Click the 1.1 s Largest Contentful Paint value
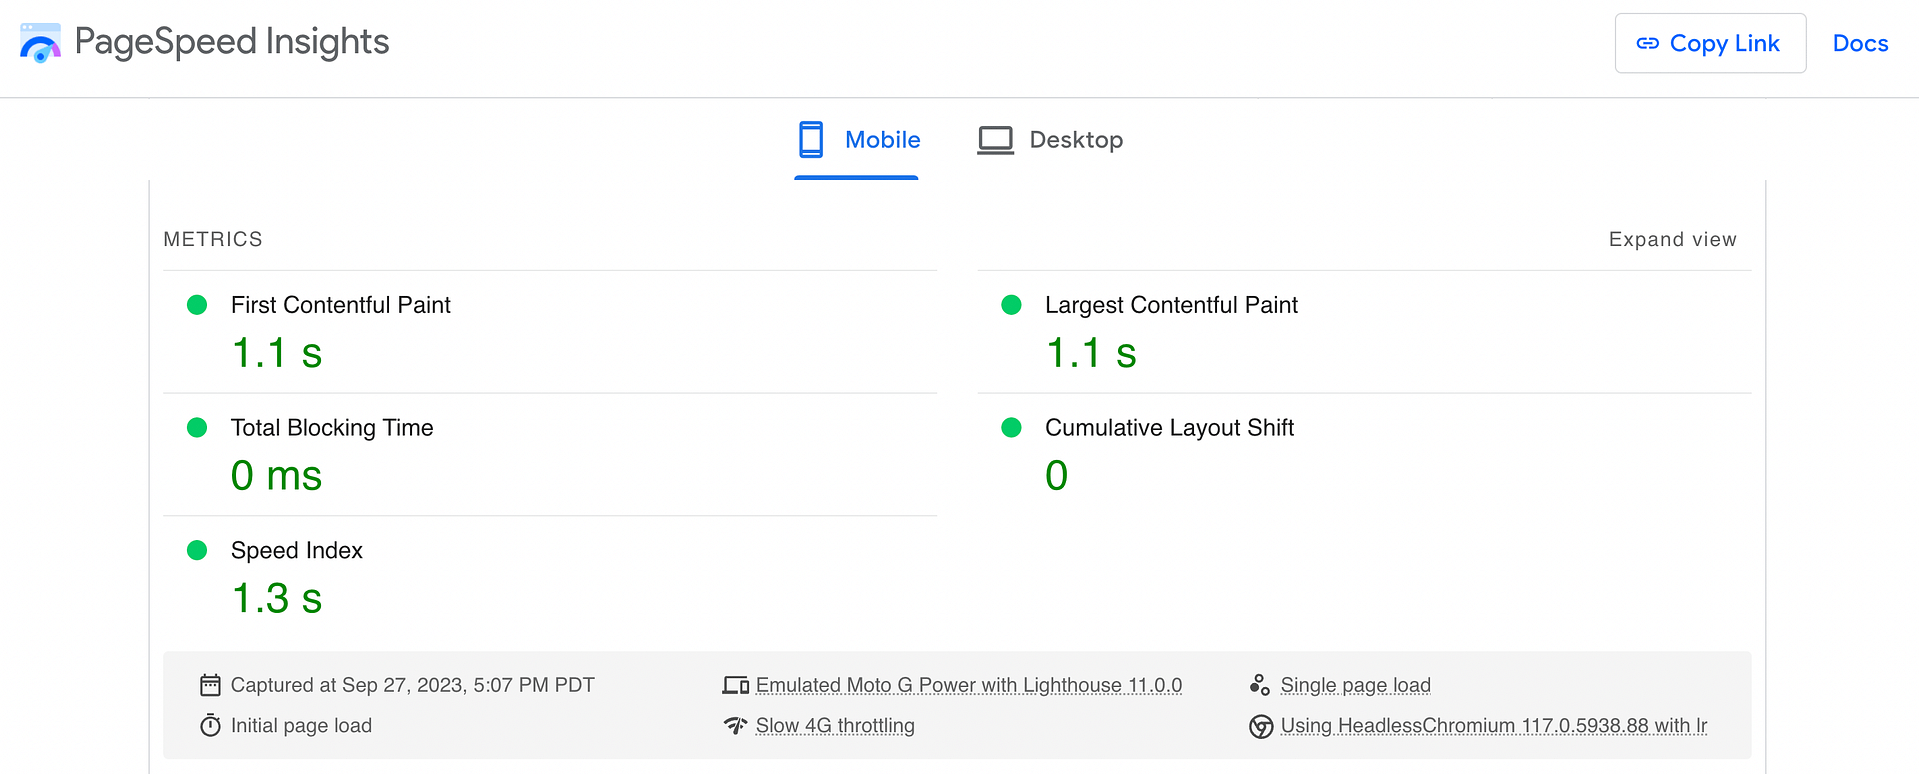Screen dimensions: 1919x774 (1091, 353)
